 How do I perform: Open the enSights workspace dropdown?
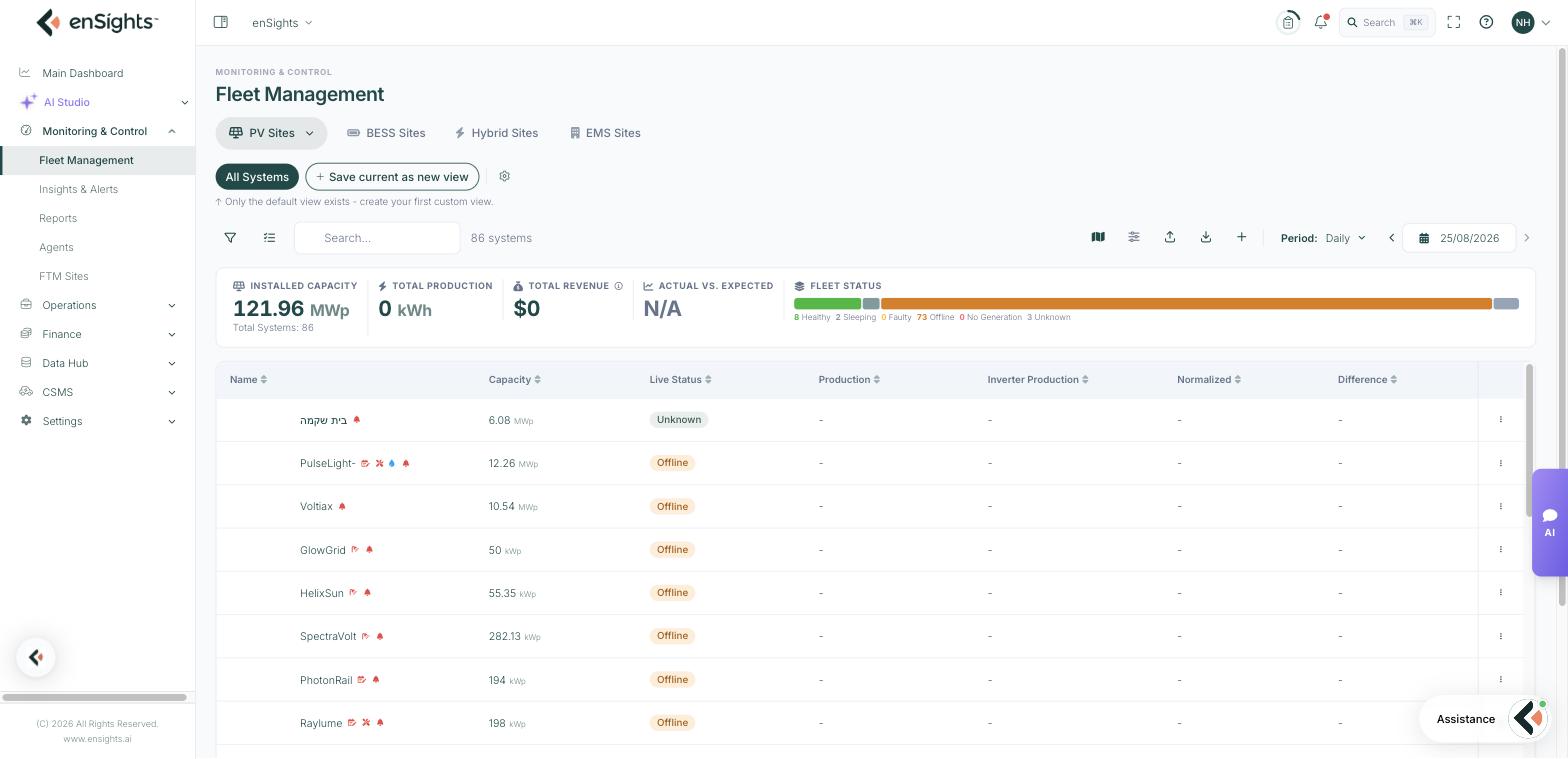point(282,22)
